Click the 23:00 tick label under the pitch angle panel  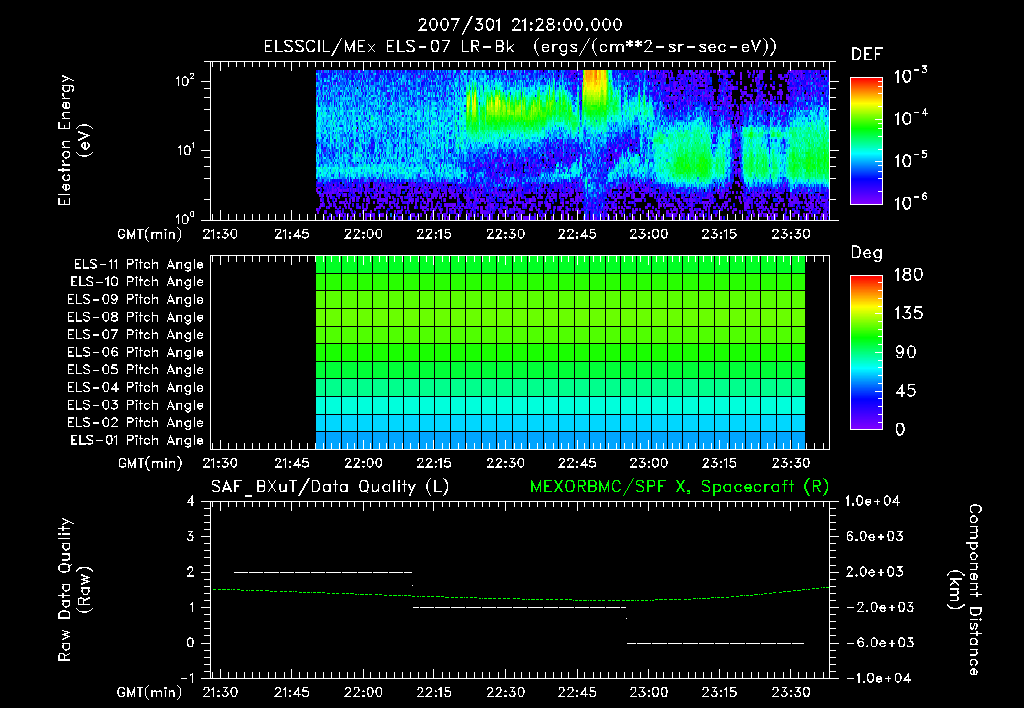648,464
